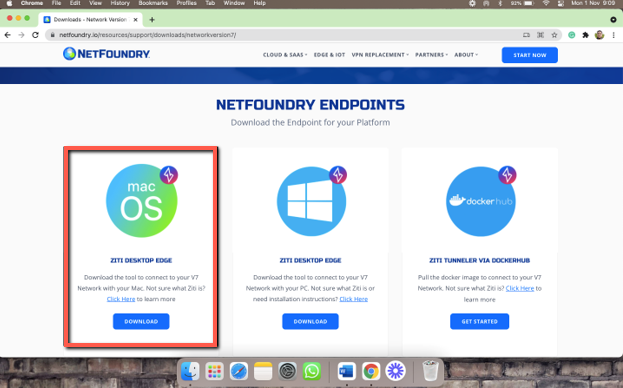Image resolution: width=623 pixels, height=388 pixels.
Task: Click the macOS circle icon
Action: [141, 201]
